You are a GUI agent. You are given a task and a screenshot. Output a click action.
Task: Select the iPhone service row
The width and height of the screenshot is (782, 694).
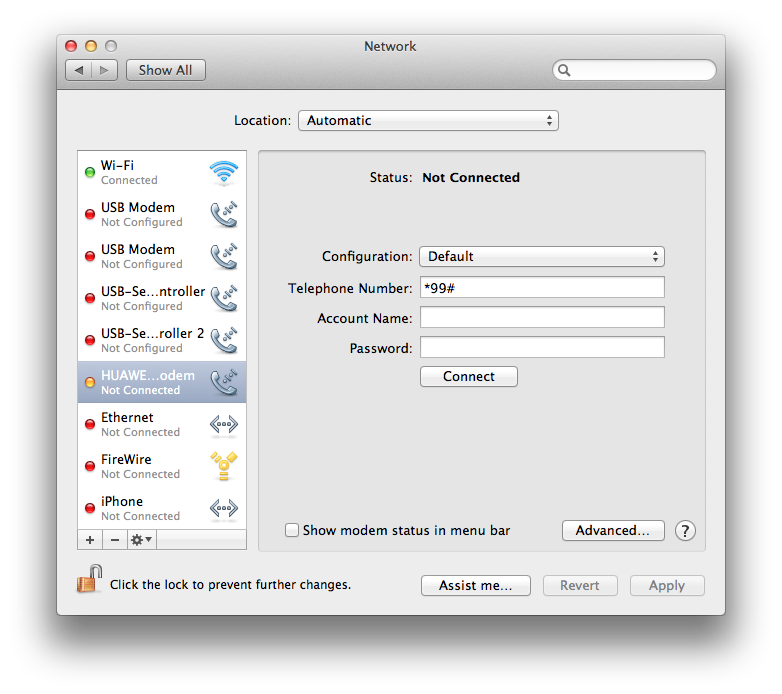[x=162, y=508]
